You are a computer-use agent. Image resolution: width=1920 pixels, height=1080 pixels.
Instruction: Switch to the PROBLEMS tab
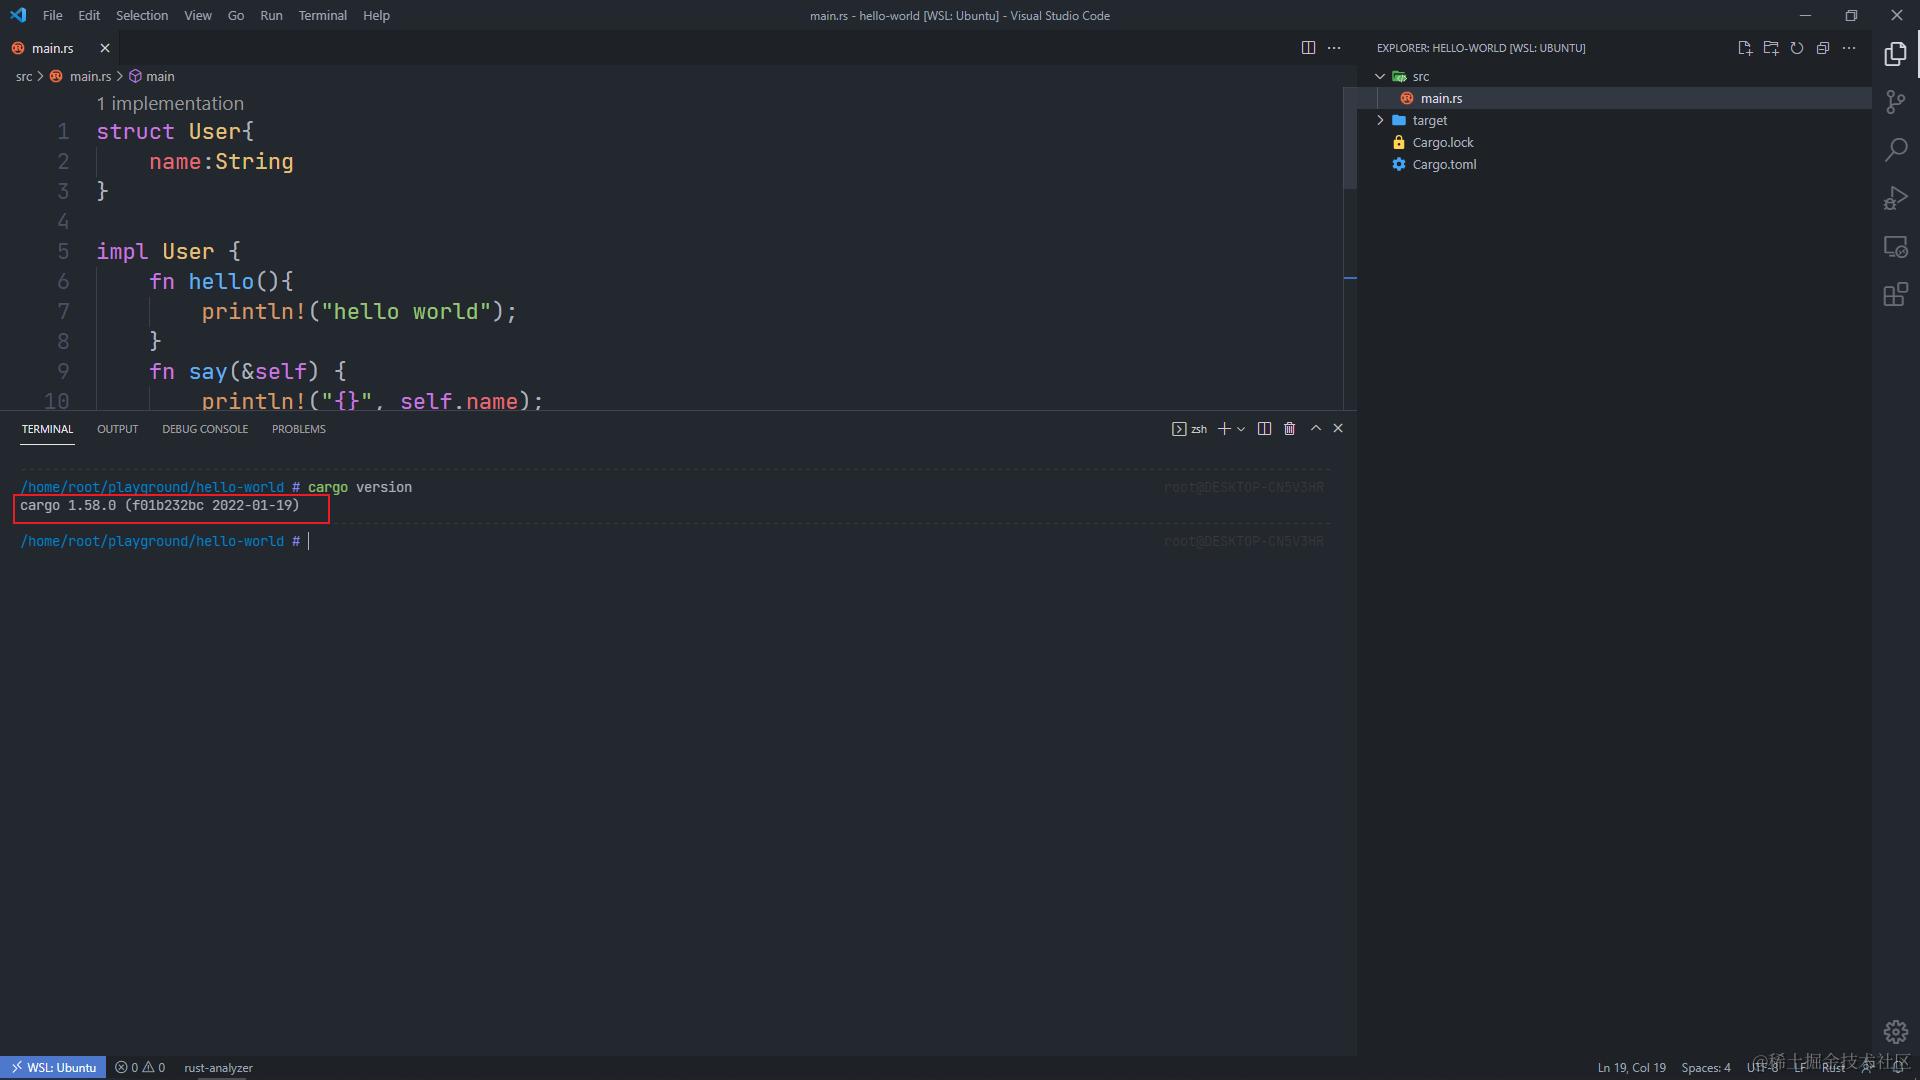298,429
